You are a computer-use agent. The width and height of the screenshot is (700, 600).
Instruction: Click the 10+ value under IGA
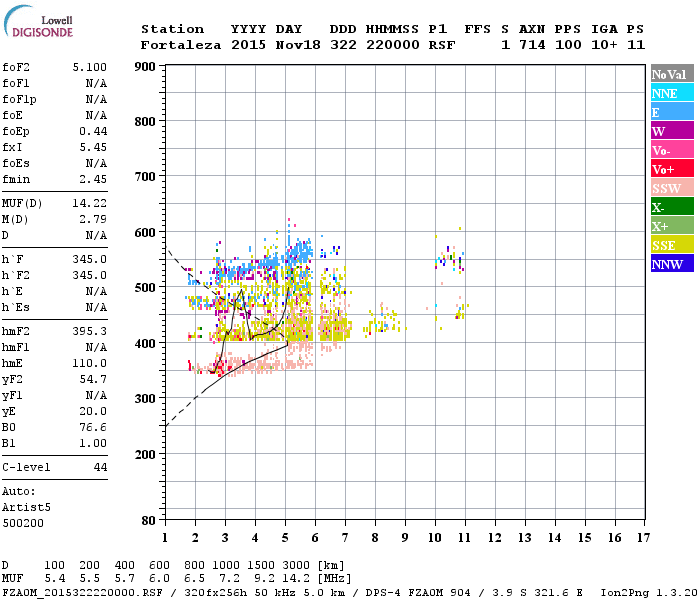604,45
